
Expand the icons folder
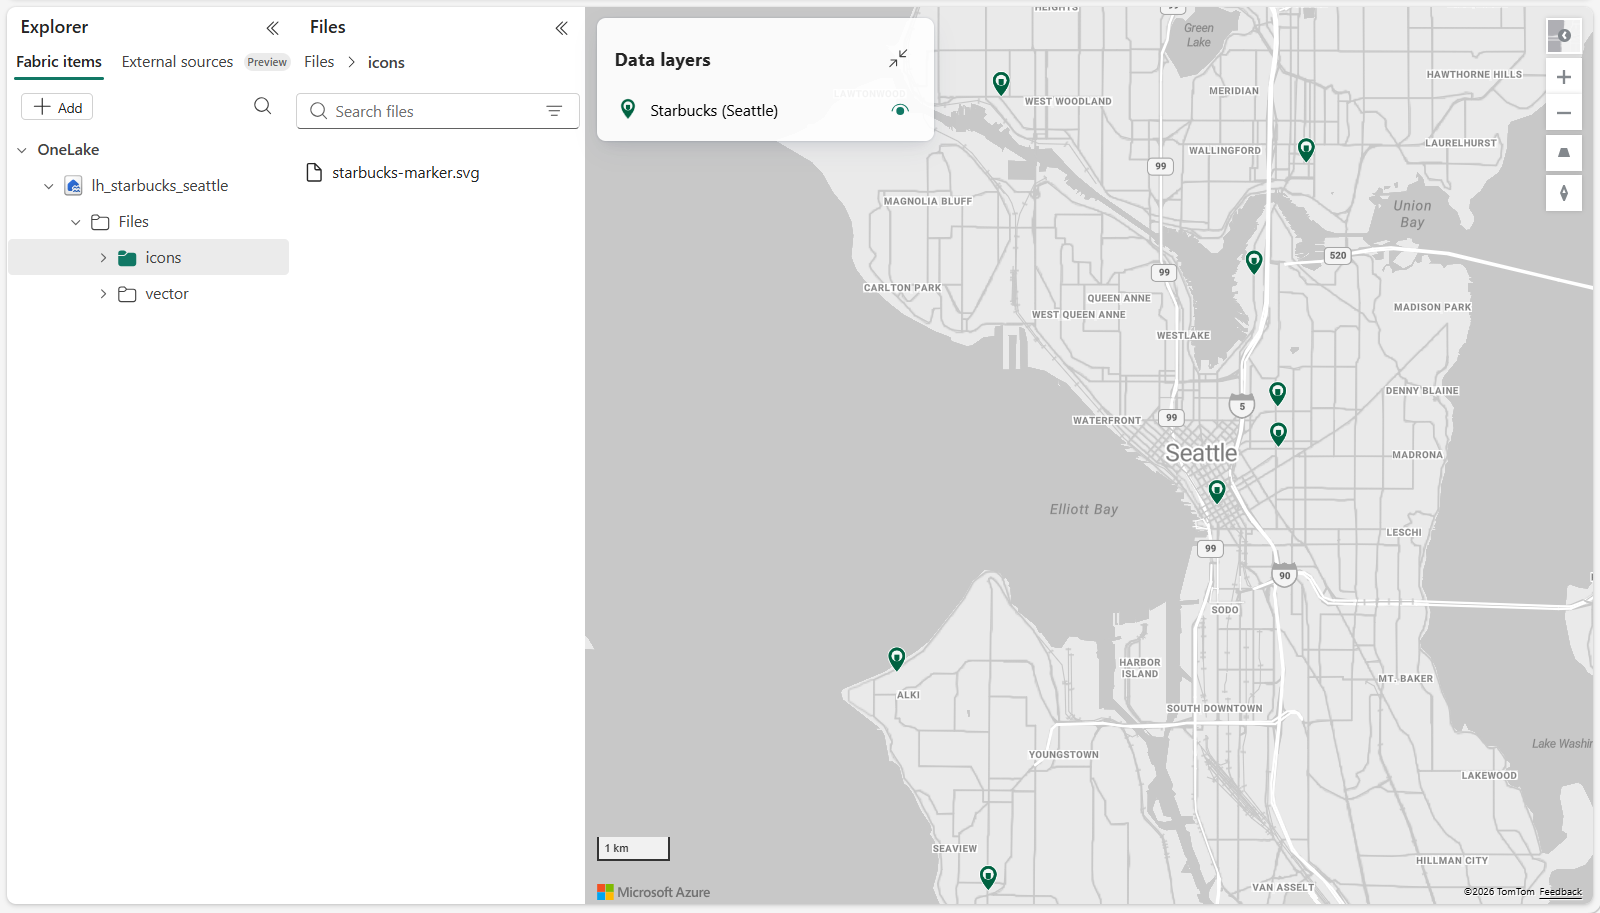[103, 258]
